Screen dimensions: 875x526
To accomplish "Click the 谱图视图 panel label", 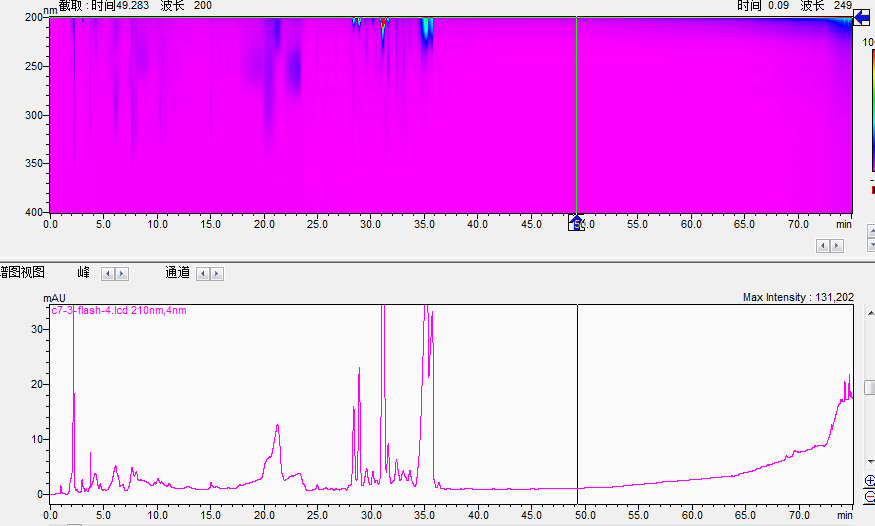I will 22,272.
